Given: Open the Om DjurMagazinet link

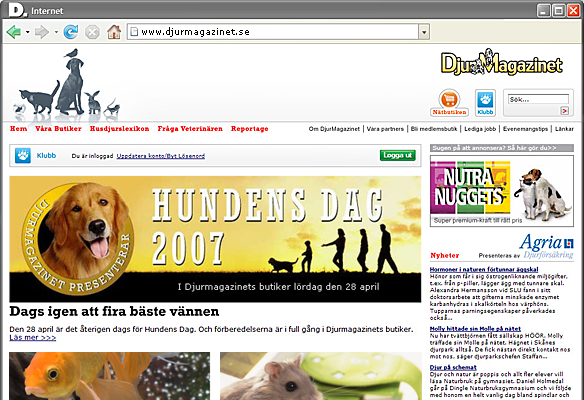Looking at the screenshot, I should (x=334, y=129).
